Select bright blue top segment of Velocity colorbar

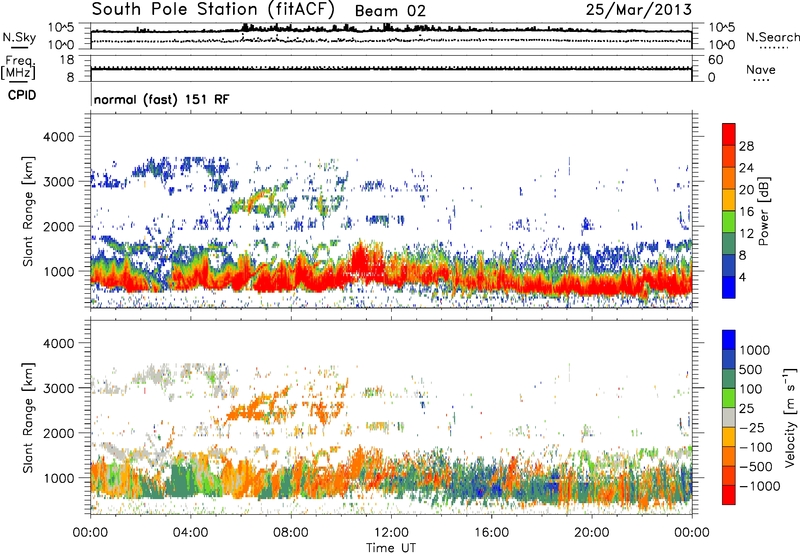[729, 340]
